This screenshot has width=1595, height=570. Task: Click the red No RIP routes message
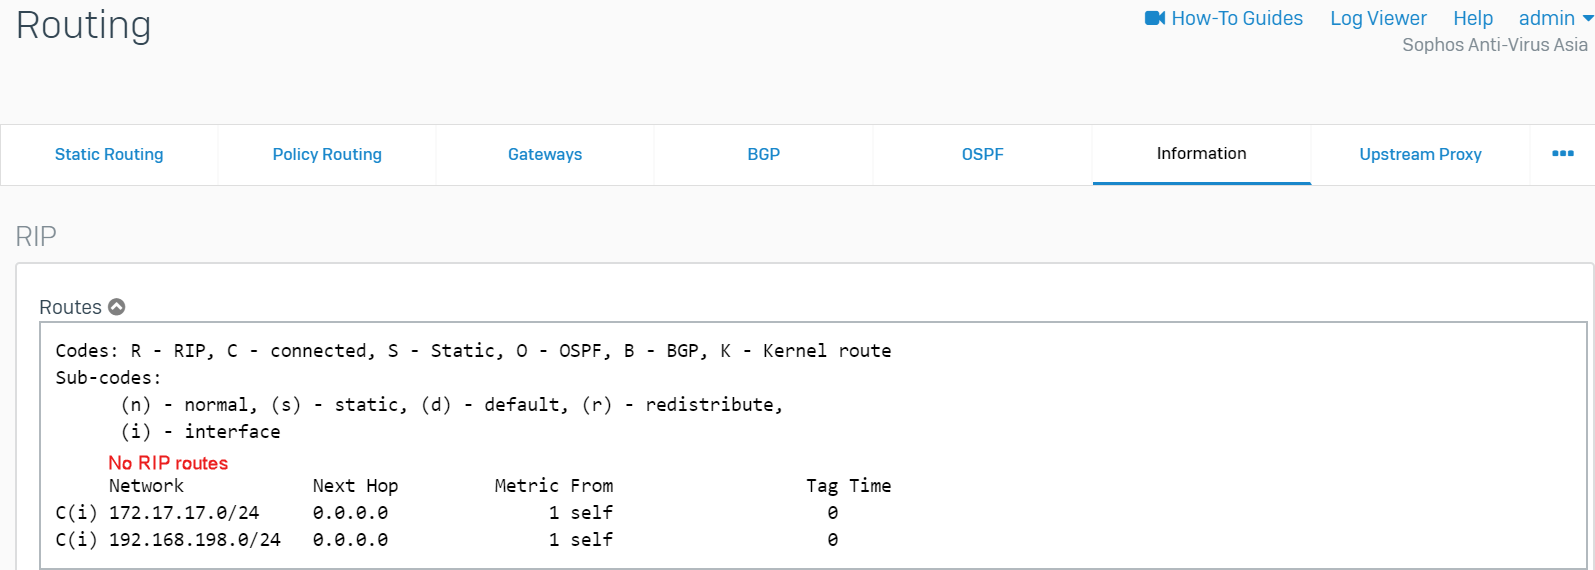168,463
